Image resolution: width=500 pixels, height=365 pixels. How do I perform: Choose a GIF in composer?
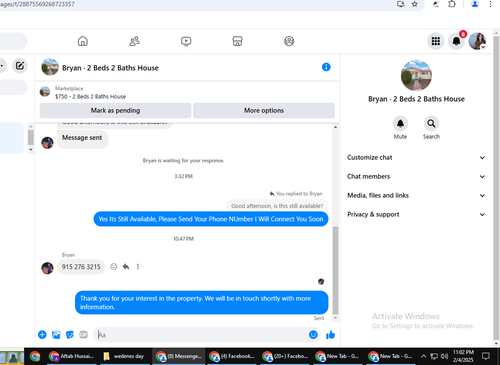coord(83,334)
